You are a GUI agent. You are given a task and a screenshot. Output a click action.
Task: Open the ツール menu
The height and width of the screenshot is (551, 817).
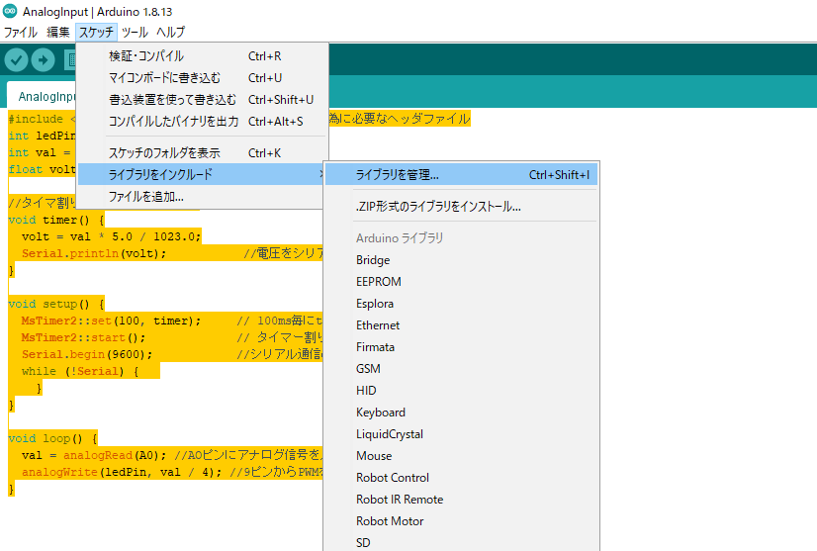[135, 32]
